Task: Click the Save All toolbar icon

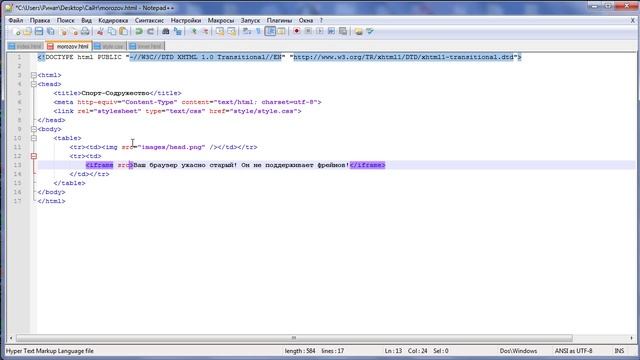Action: pos(51,31)
